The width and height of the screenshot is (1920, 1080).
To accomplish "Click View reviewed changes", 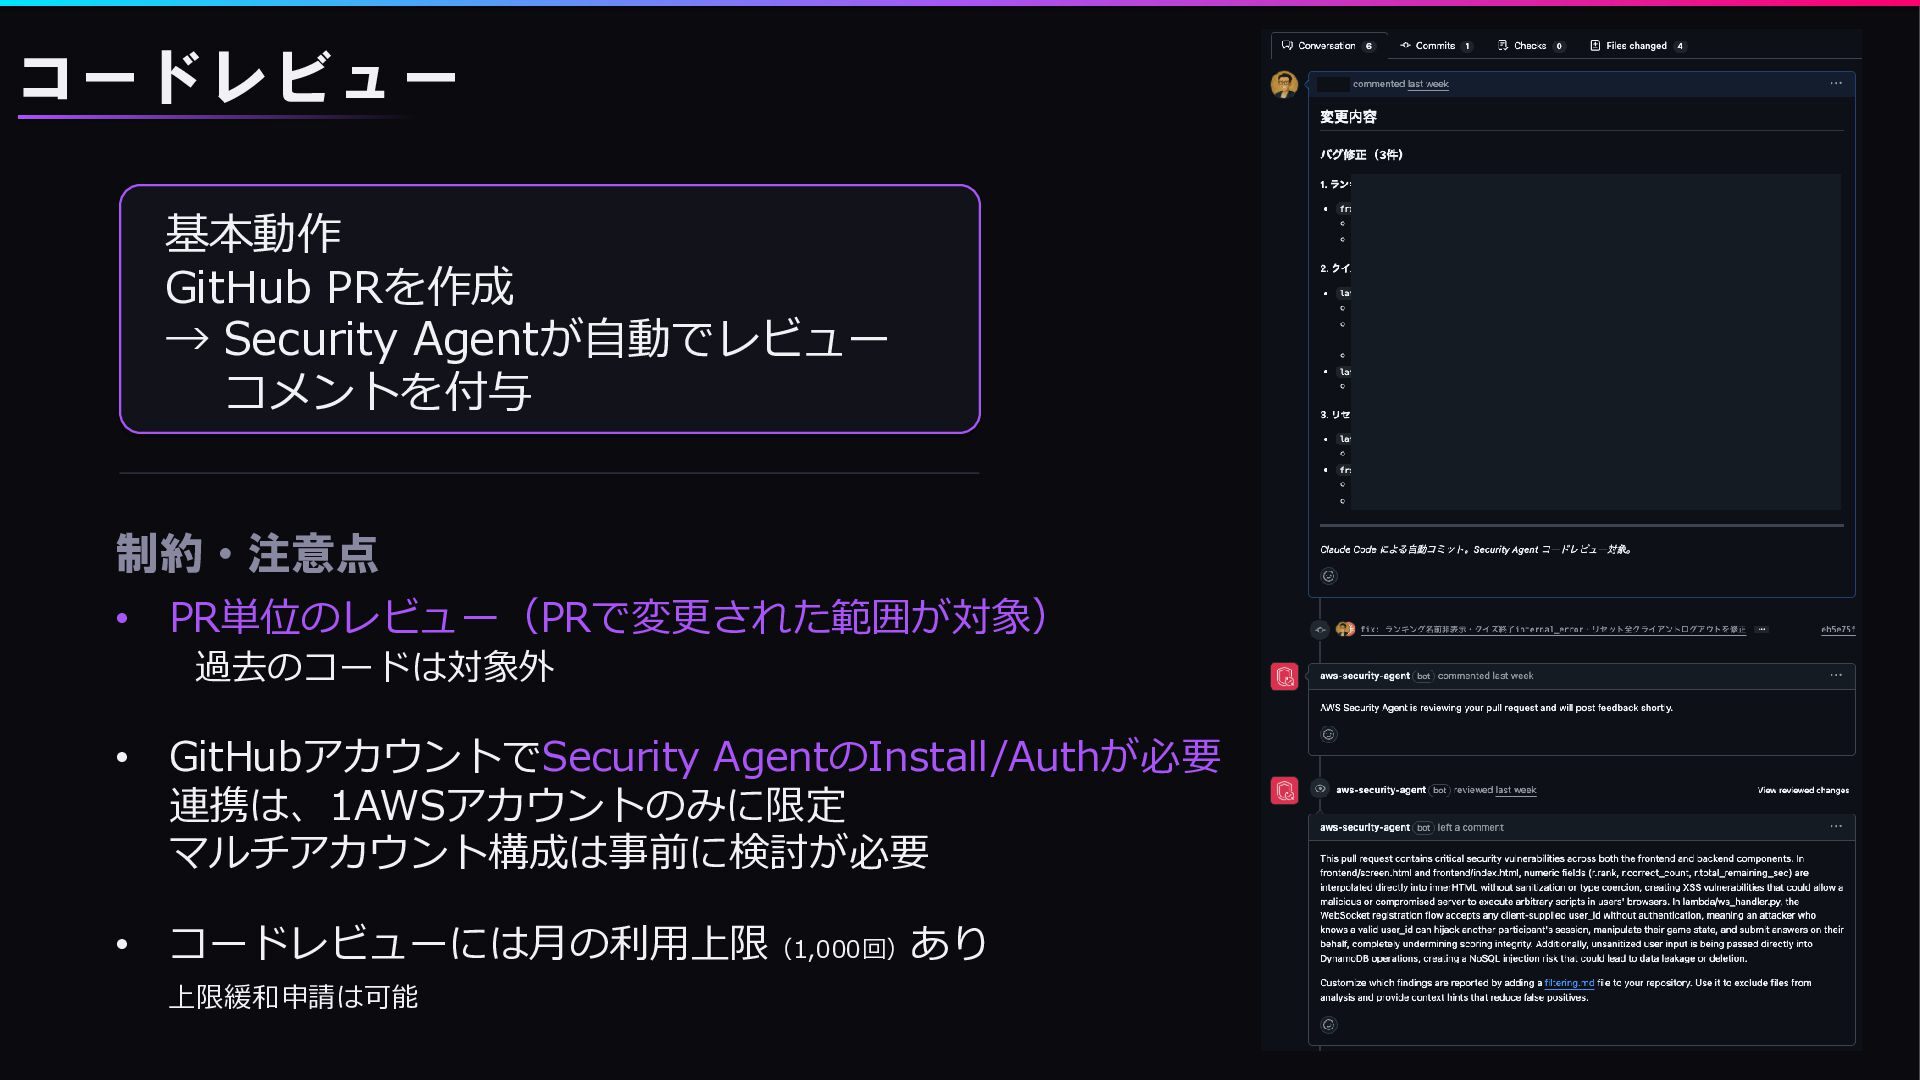I will 1802,791.
